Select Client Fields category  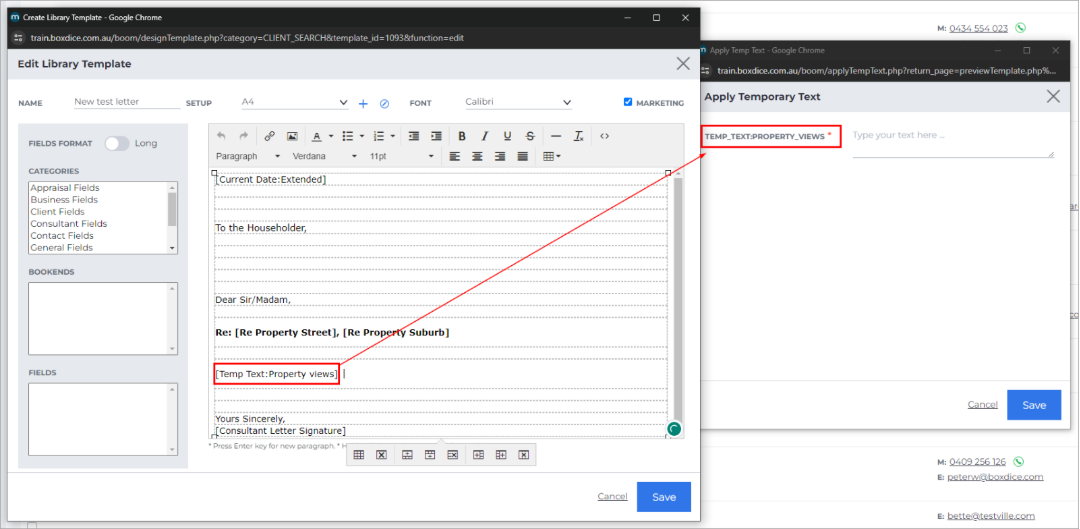pos(57,211)
